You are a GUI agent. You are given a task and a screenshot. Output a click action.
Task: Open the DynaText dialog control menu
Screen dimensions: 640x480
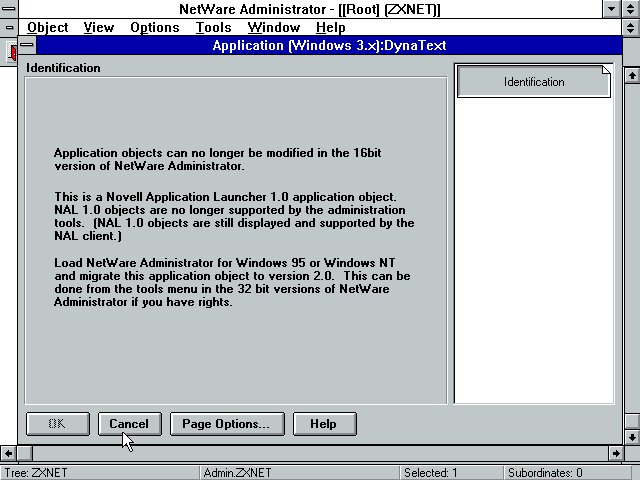point(27,45)
